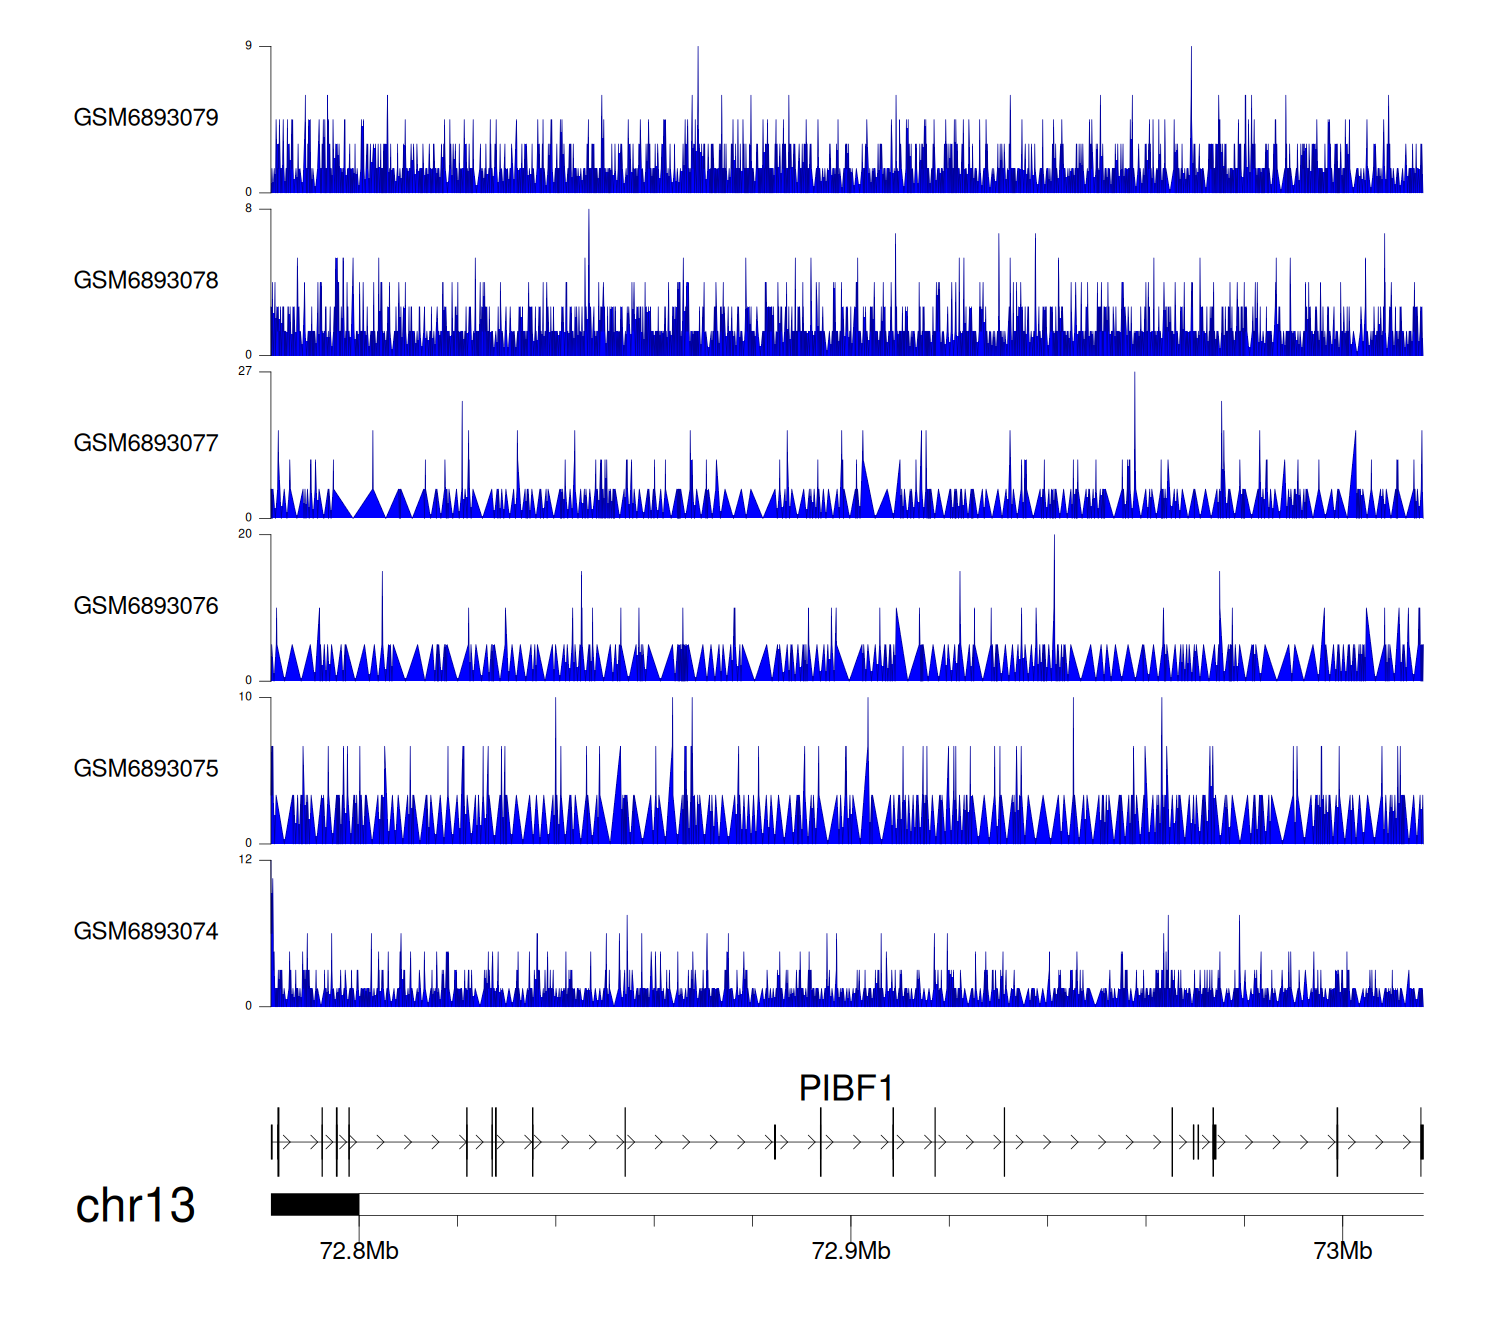Click the 72.9Mb axis position label
The image size is (1500, 1320).
click(851, 1251)
